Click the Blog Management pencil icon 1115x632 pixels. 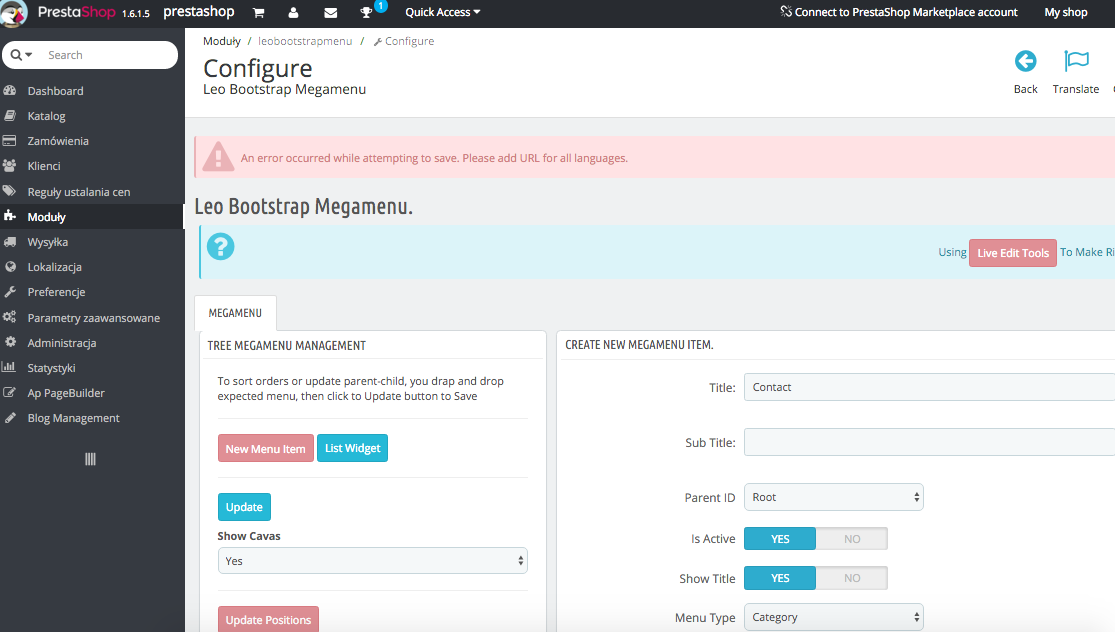[x=10, y=417]
